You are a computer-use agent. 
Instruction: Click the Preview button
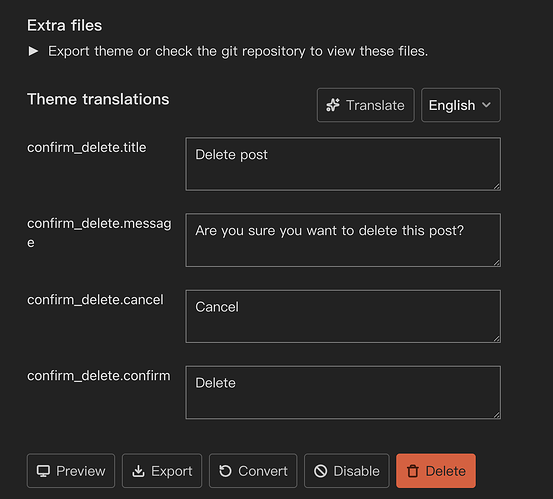pos(71,471)
